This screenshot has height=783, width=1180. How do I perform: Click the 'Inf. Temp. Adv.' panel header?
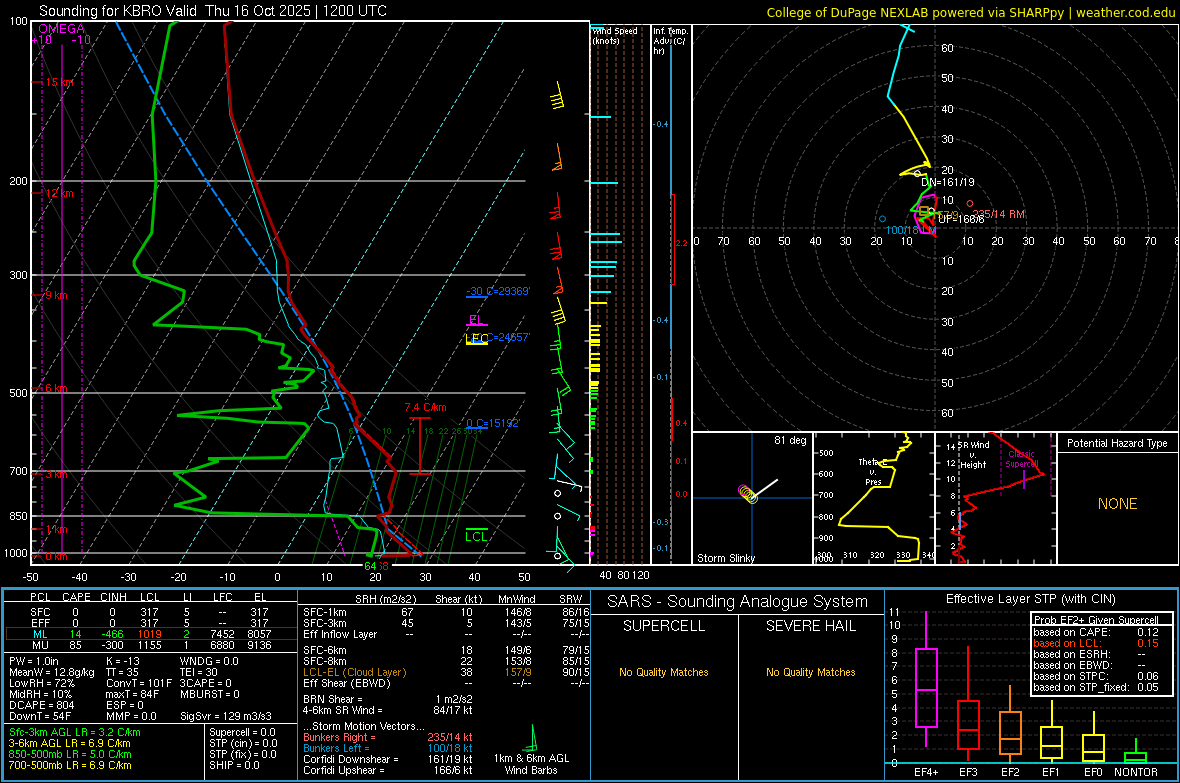(x=670, y=41)
